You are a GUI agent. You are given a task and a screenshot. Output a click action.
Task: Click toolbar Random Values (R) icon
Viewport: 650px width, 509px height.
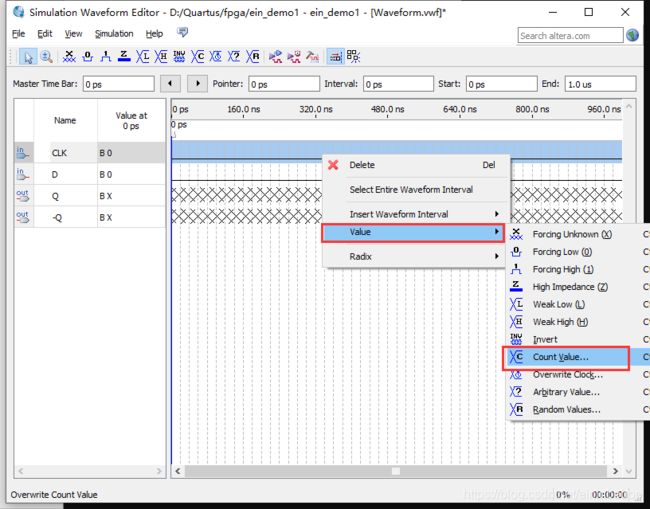253,57
